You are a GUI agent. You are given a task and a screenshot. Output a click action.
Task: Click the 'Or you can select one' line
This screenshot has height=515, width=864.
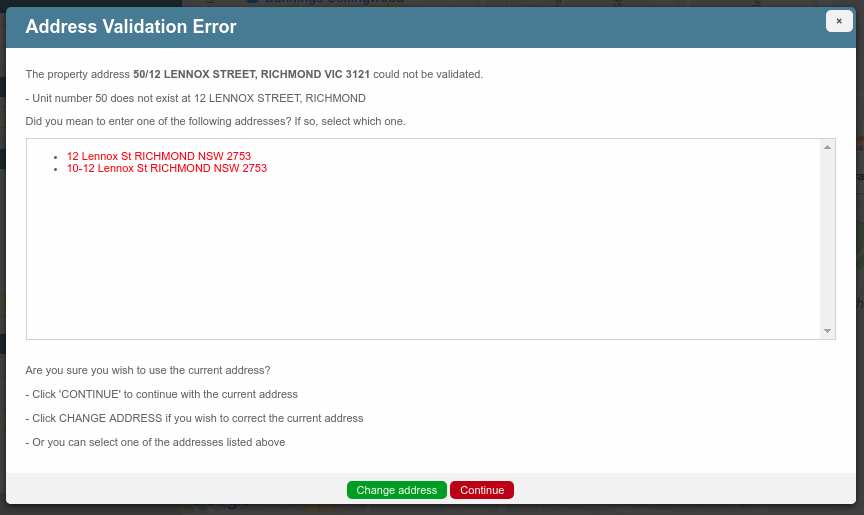155,442
